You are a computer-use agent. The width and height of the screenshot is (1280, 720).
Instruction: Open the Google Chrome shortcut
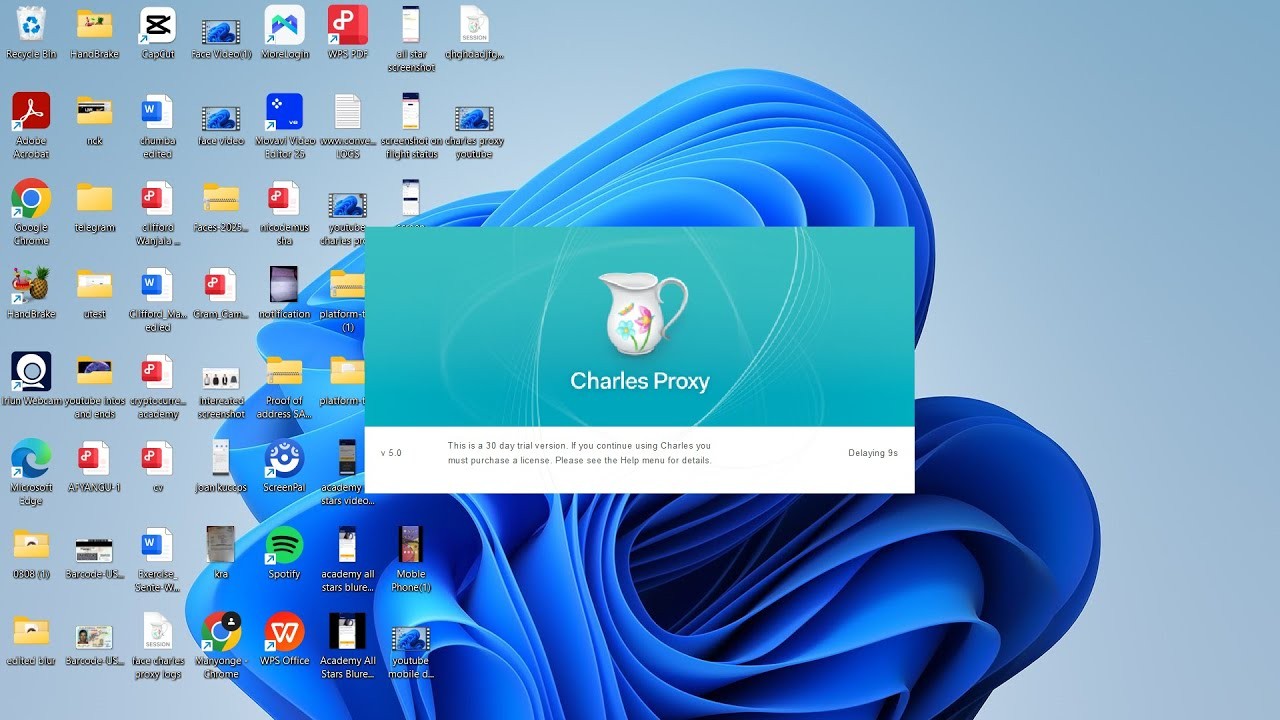(31, 213)
